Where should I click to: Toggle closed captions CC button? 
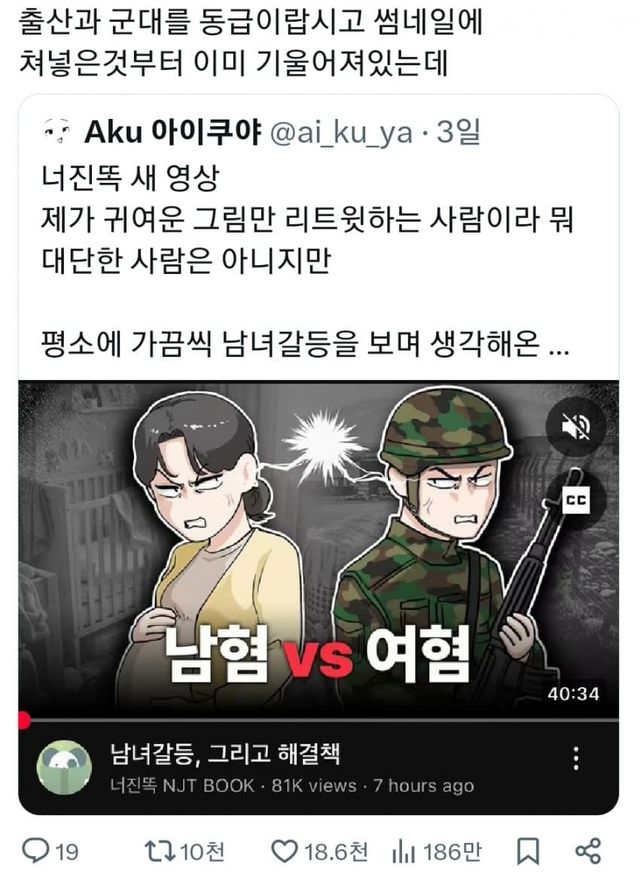pos(576,500)
